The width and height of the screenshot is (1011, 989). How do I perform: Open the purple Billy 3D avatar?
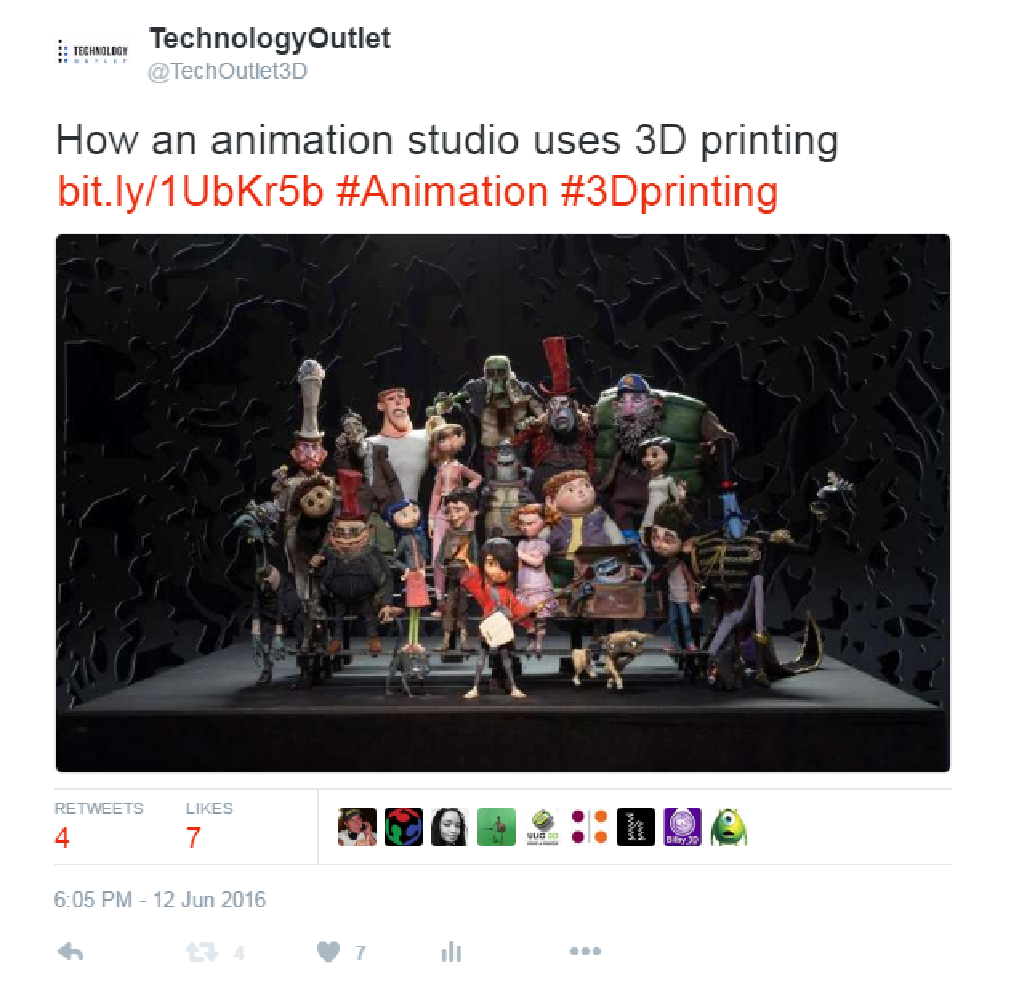point(682,827)
